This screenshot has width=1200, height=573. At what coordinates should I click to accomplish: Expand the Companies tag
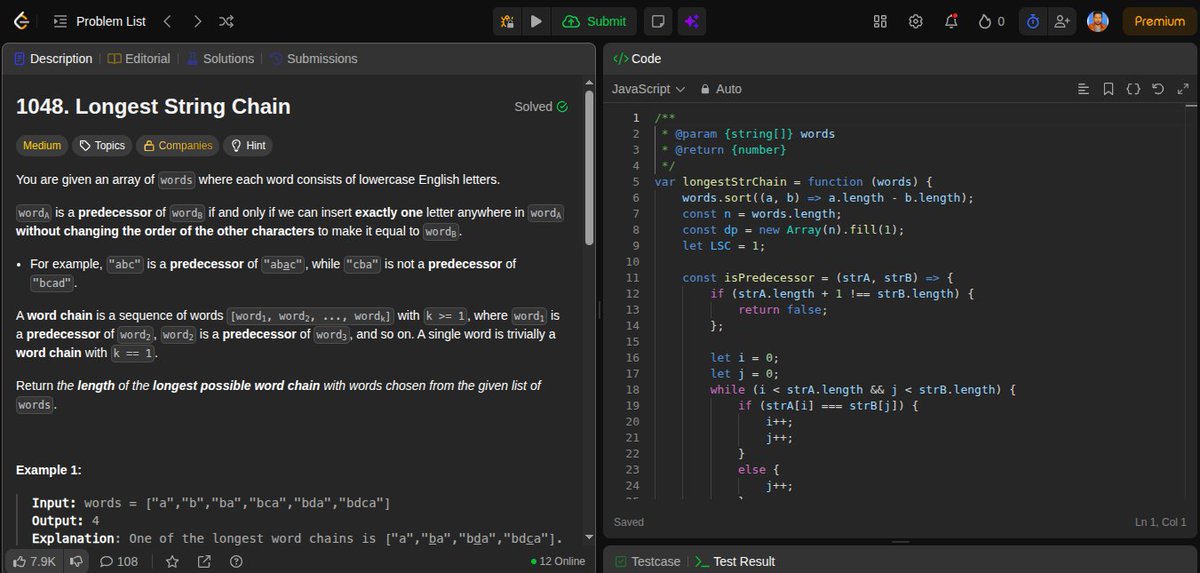(178, 146)
